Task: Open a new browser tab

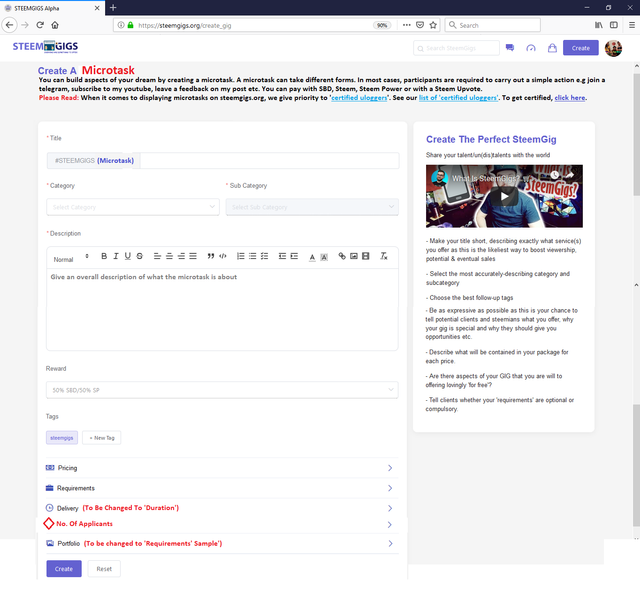Action: (113, 7)
